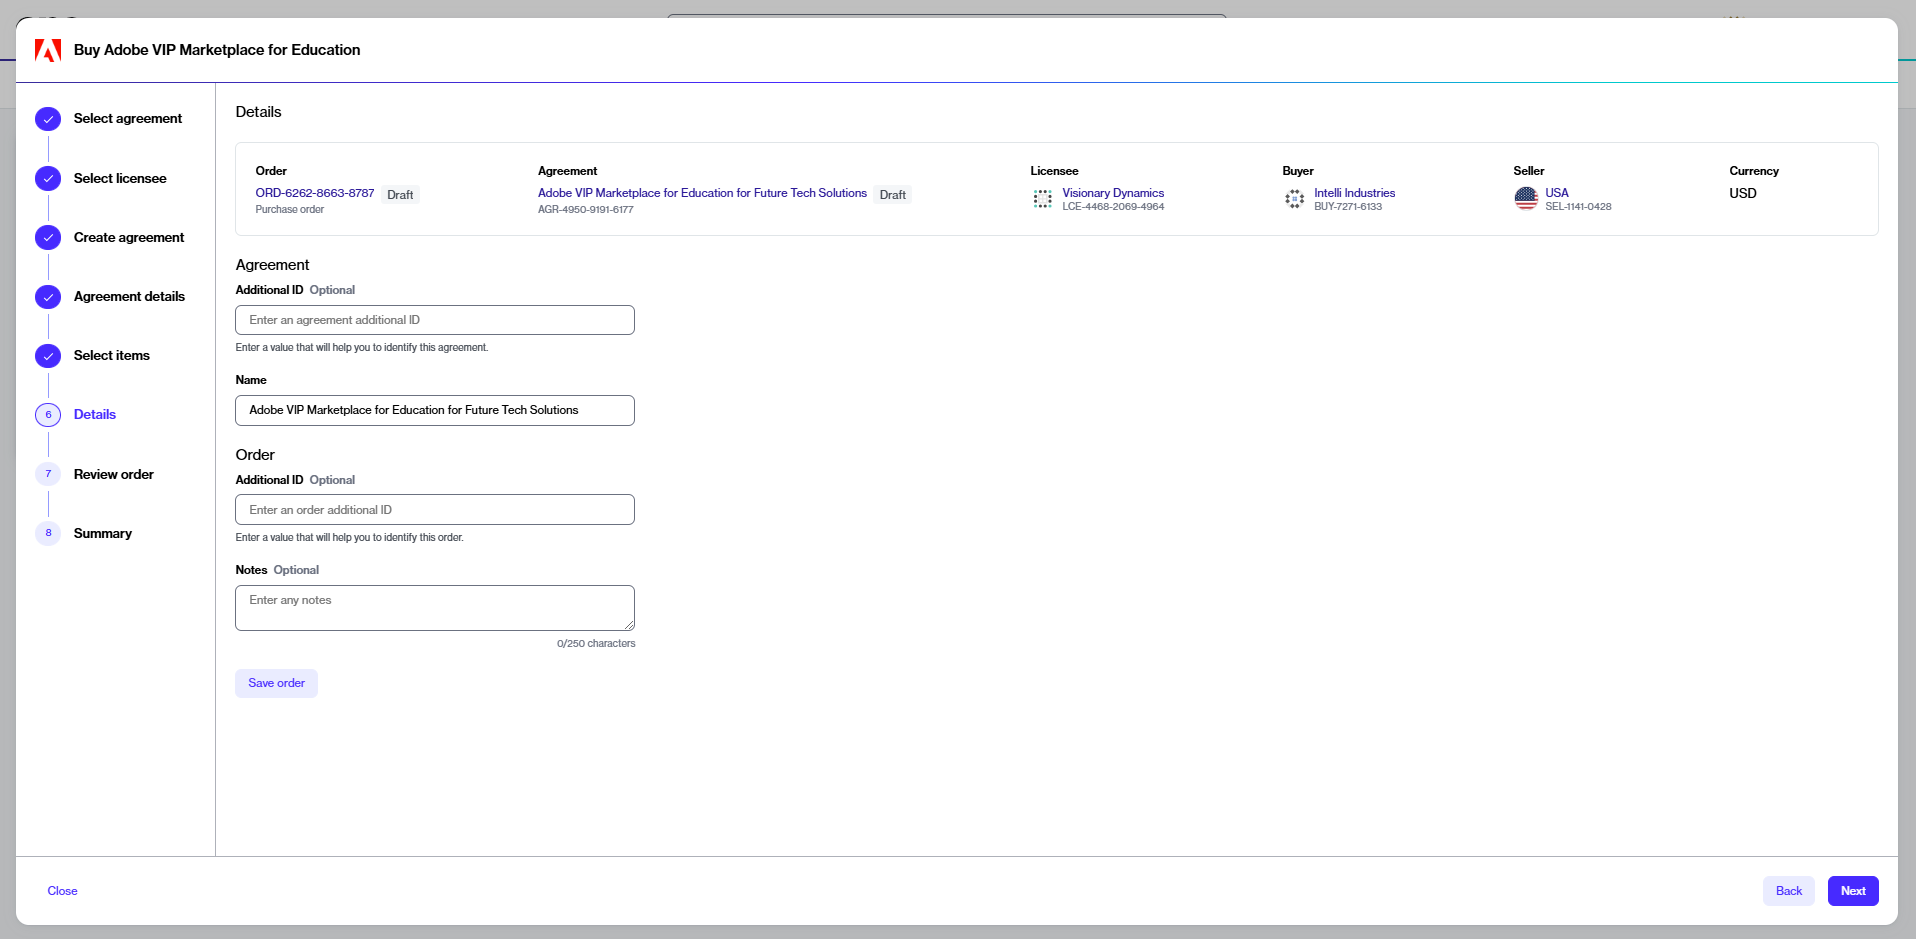Click the Adobe logo icon in header

pyautogui.click(x=48, y=50)
